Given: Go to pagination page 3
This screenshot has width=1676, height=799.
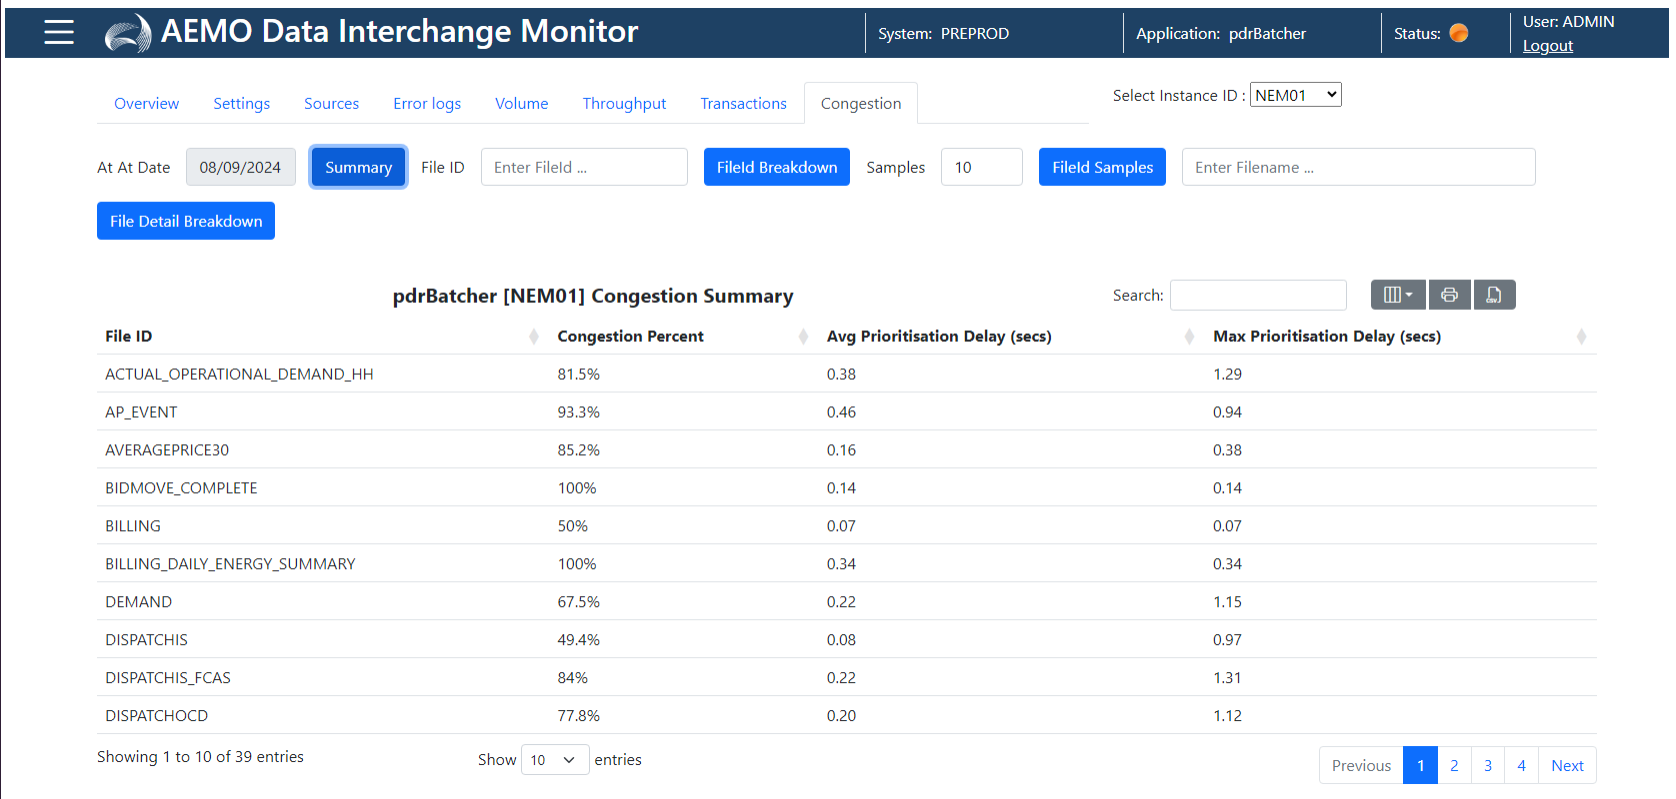Looking at the screenshot, I should (x=1488, y=765).
